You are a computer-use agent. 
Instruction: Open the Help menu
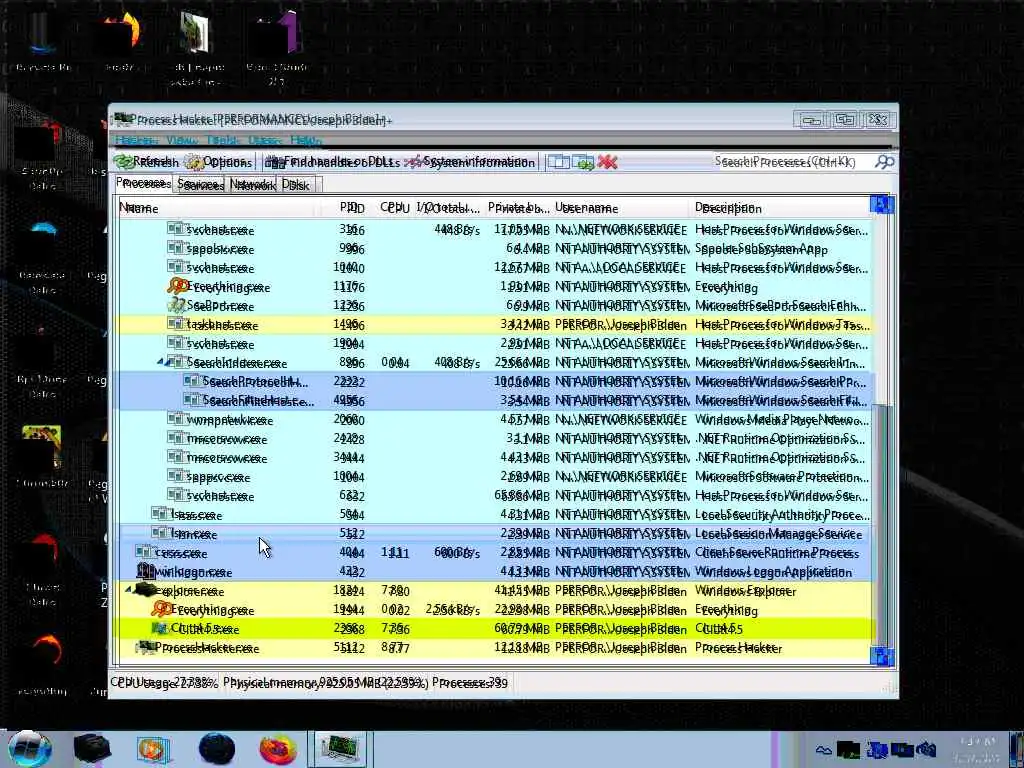click(305, 140)
